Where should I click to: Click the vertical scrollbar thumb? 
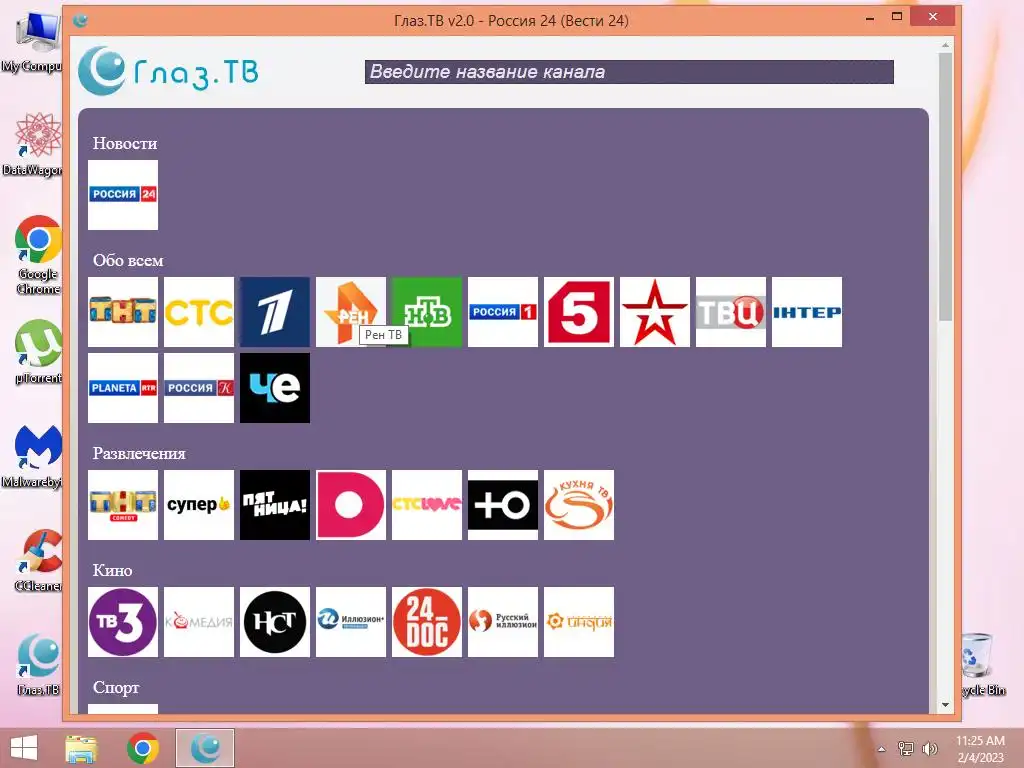tap(945, 186)
